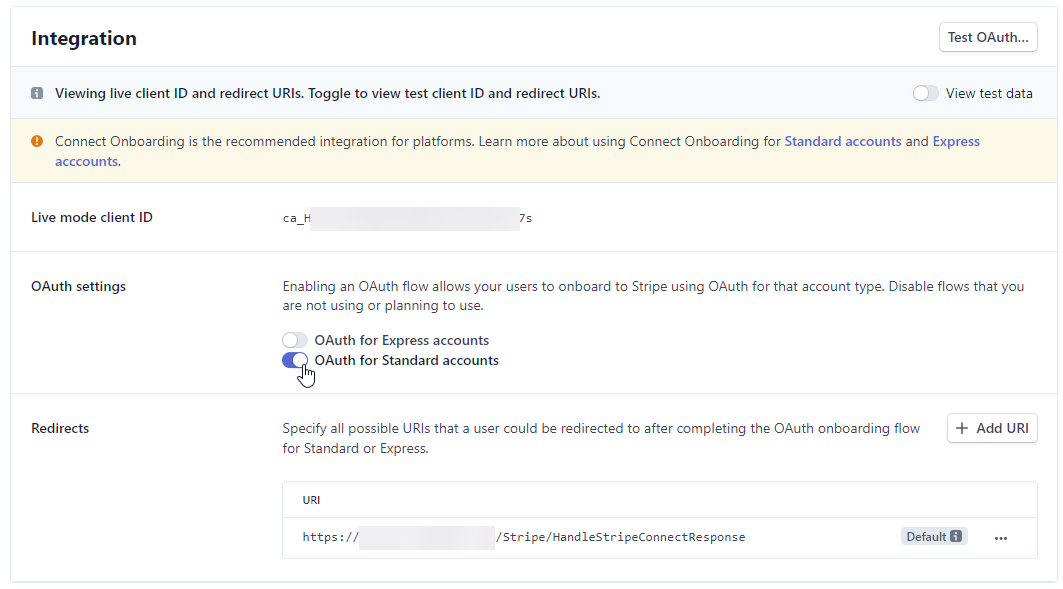Click the Redirects section label
Image resolution: width=1063 pixels, height=589 pixels.
60,428
